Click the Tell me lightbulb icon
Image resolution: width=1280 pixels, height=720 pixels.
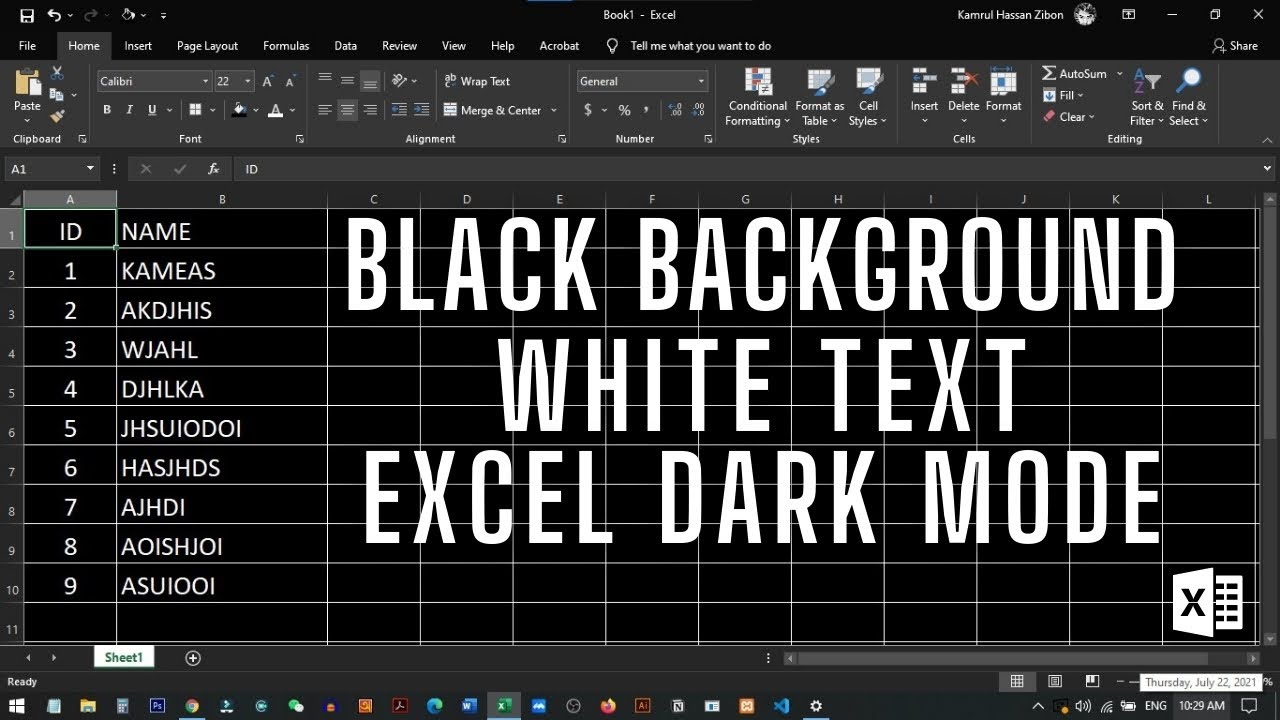point(613,46)
